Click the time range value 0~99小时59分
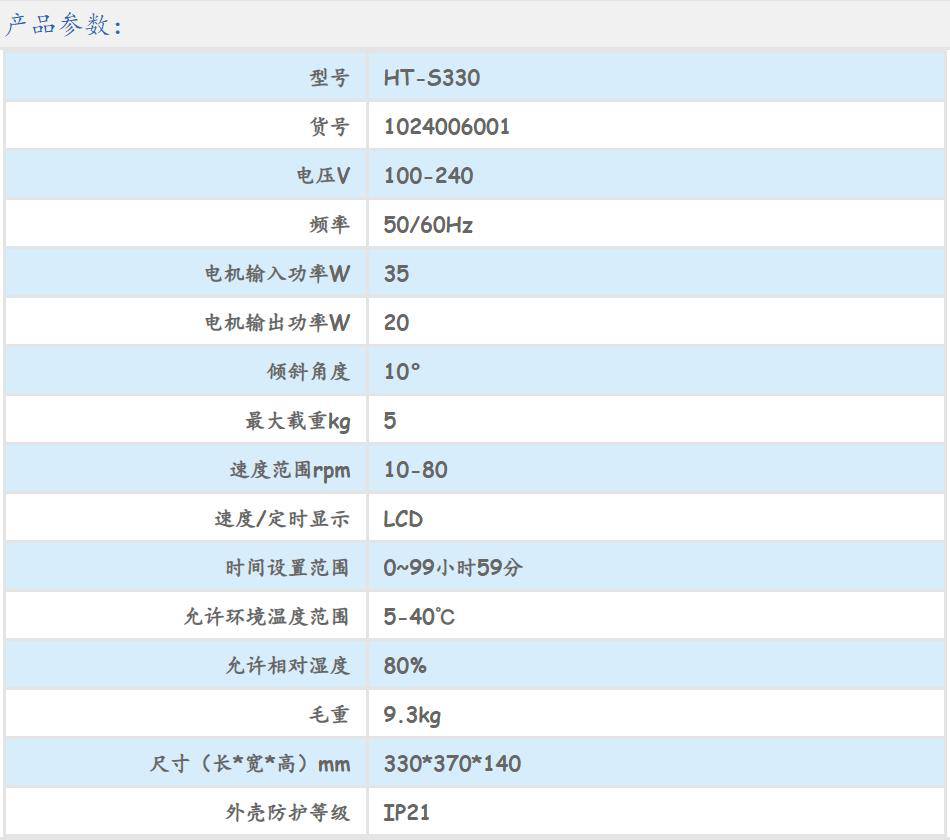This screenshot has height=840, width=950. (x=453, y=568)
